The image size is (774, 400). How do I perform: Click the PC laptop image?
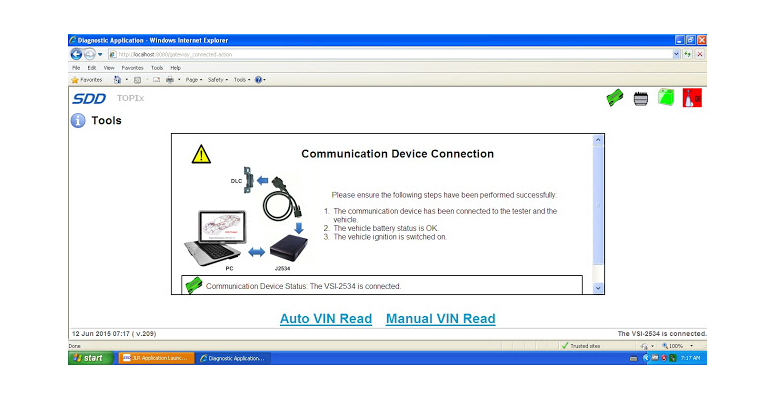[x=215, y=237]
